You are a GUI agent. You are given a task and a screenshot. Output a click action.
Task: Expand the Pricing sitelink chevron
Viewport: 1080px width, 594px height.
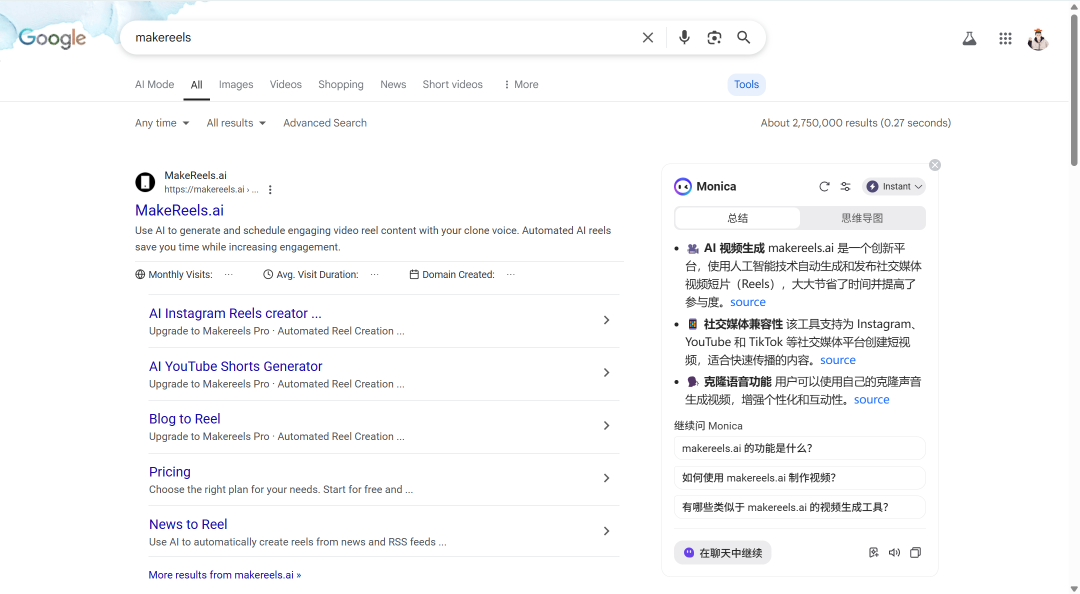606,478
